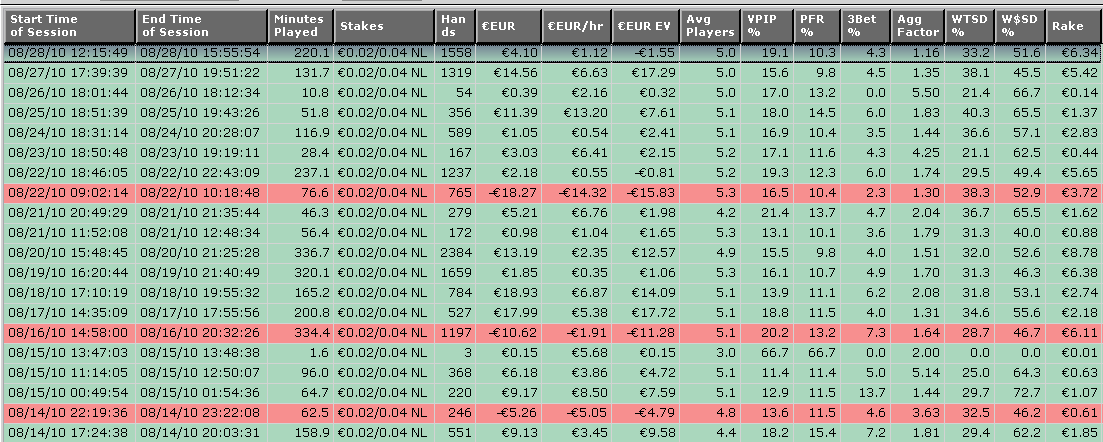Sort sessions by Stakes column
The width and height of the screenshot is (1103, 442).
pyautogui.click(x=384, y=25)
